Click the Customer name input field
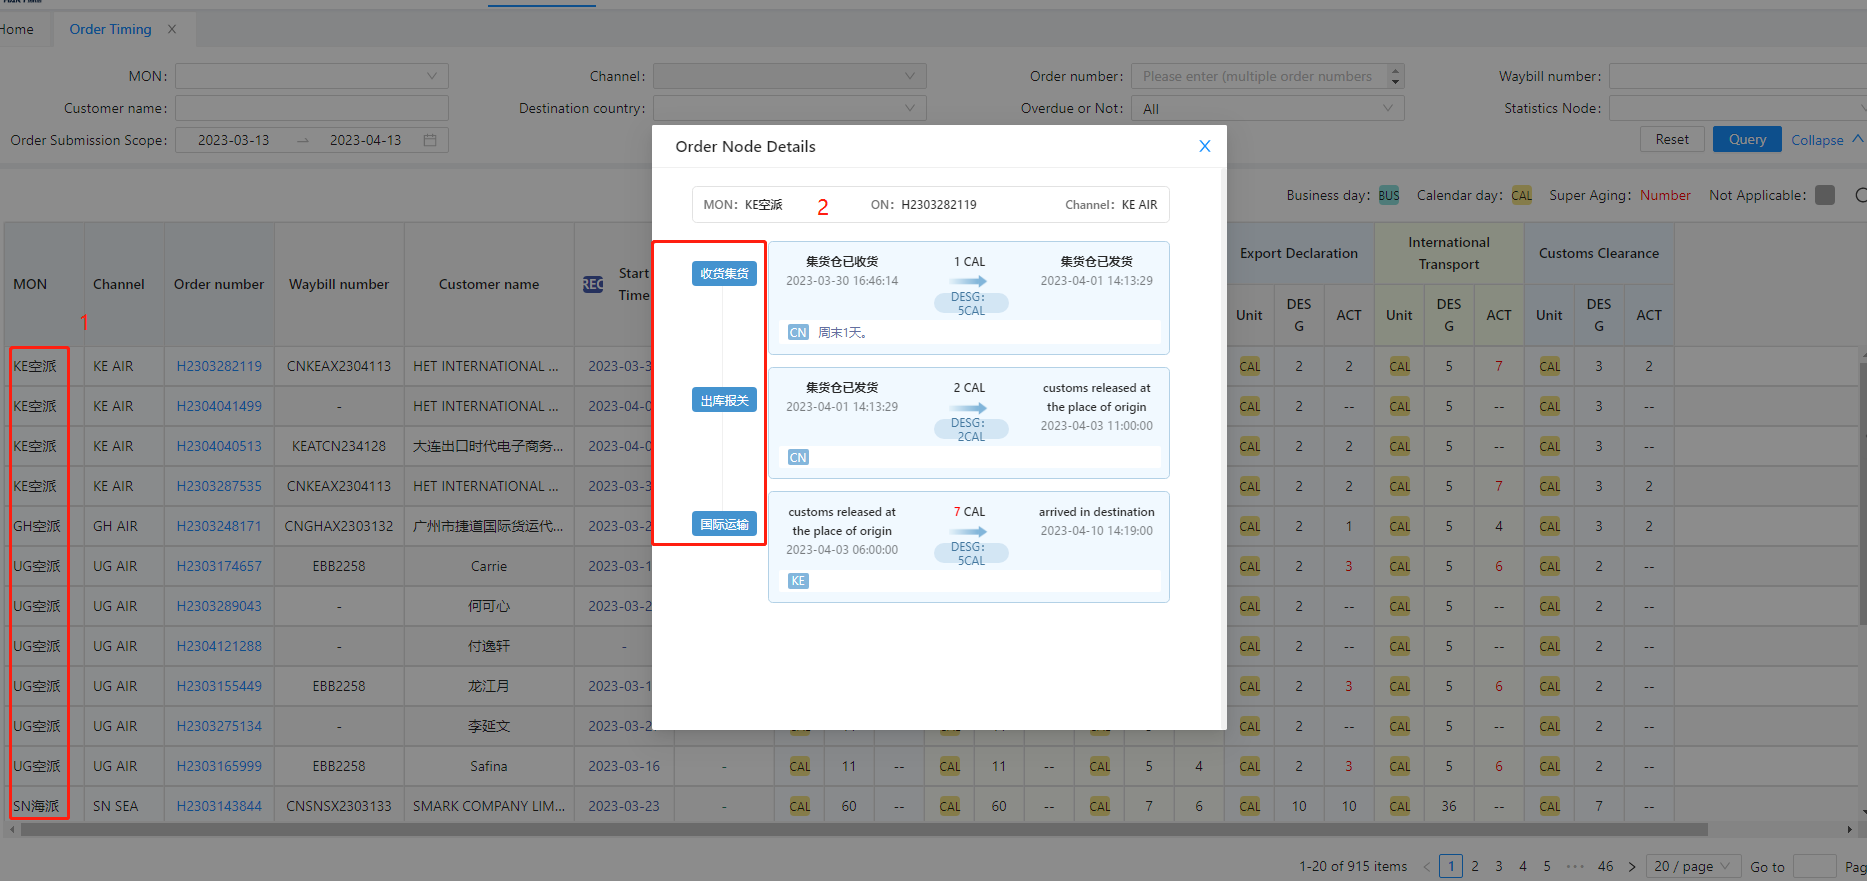Image resolution: width=1867 pixels, height=881 pixels. (x=312, y=108)
